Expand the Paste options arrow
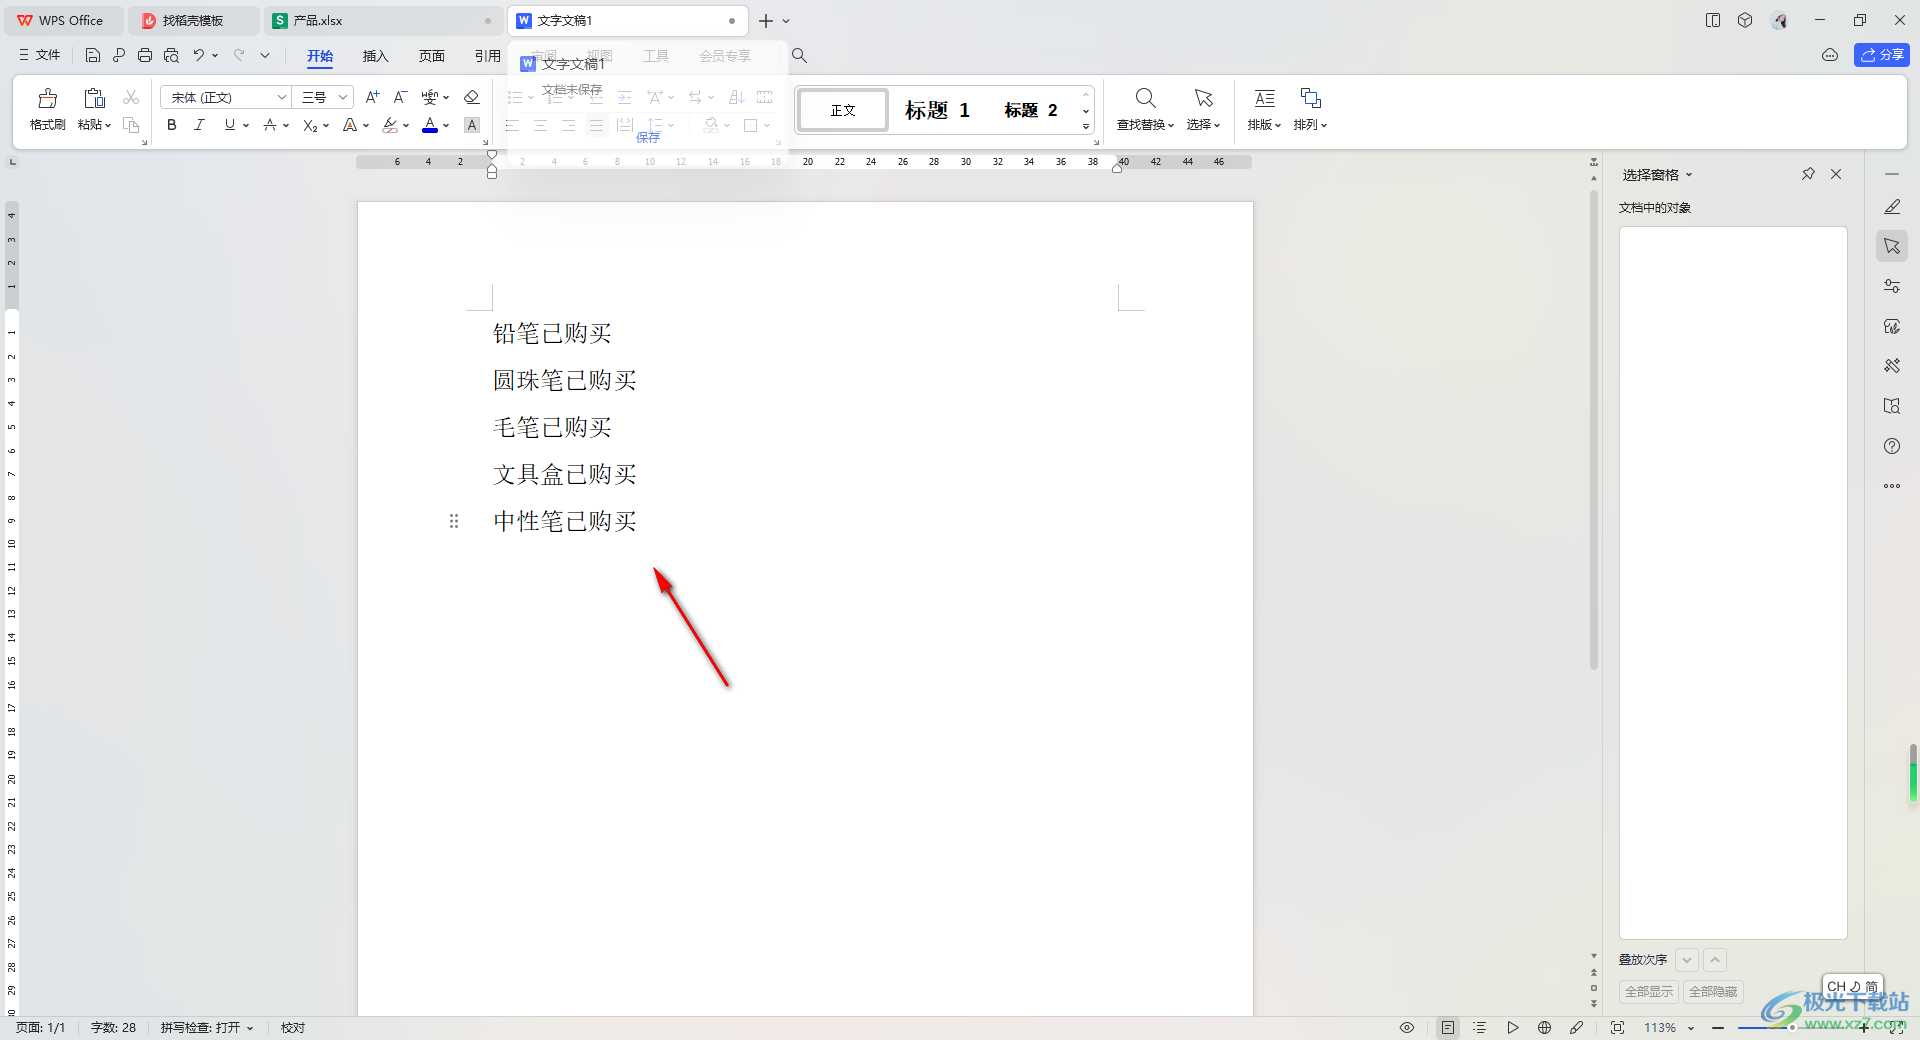Viewport: 1920px width, 1040px height. pos(107,125)
